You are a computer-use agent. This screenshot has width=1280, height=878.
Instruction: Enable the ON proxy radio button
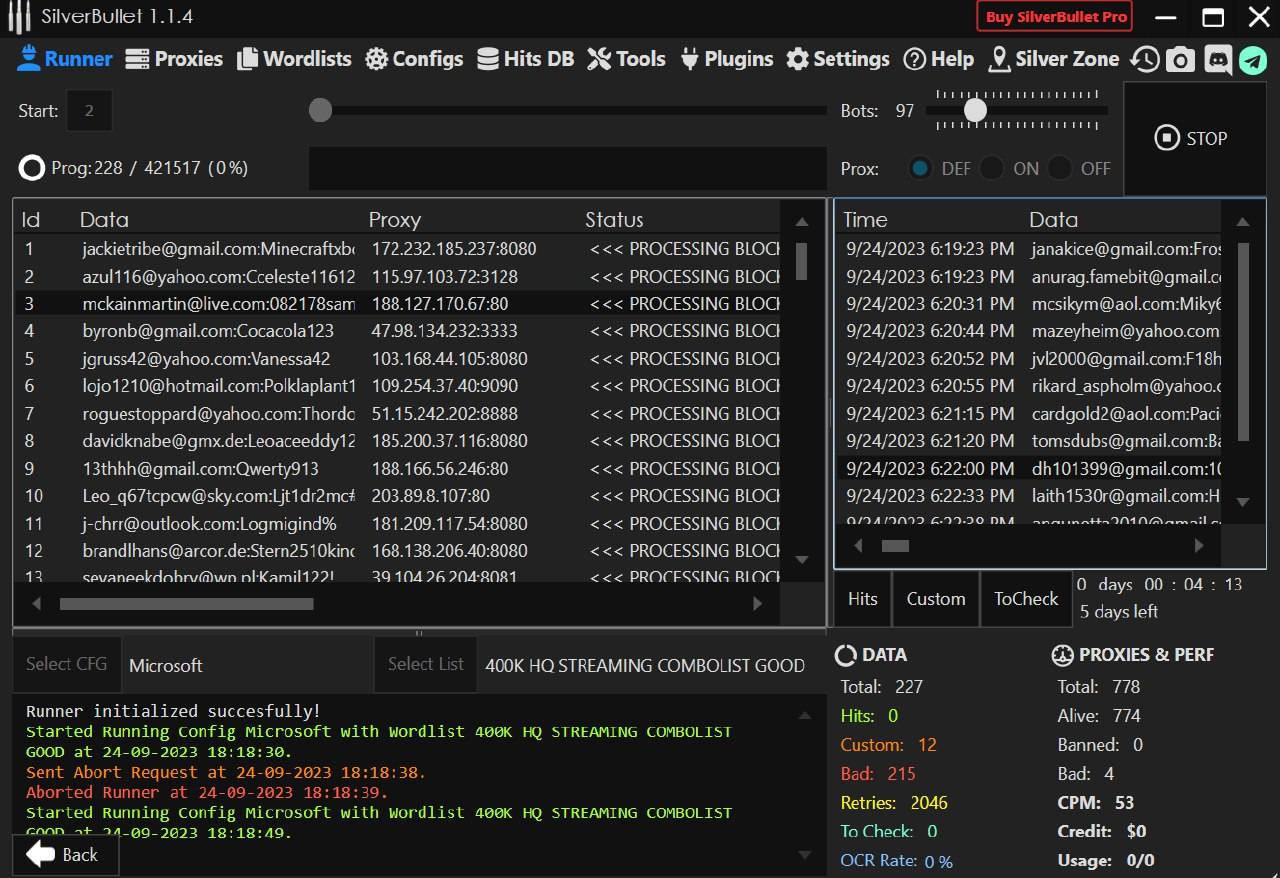pos(991,169)
